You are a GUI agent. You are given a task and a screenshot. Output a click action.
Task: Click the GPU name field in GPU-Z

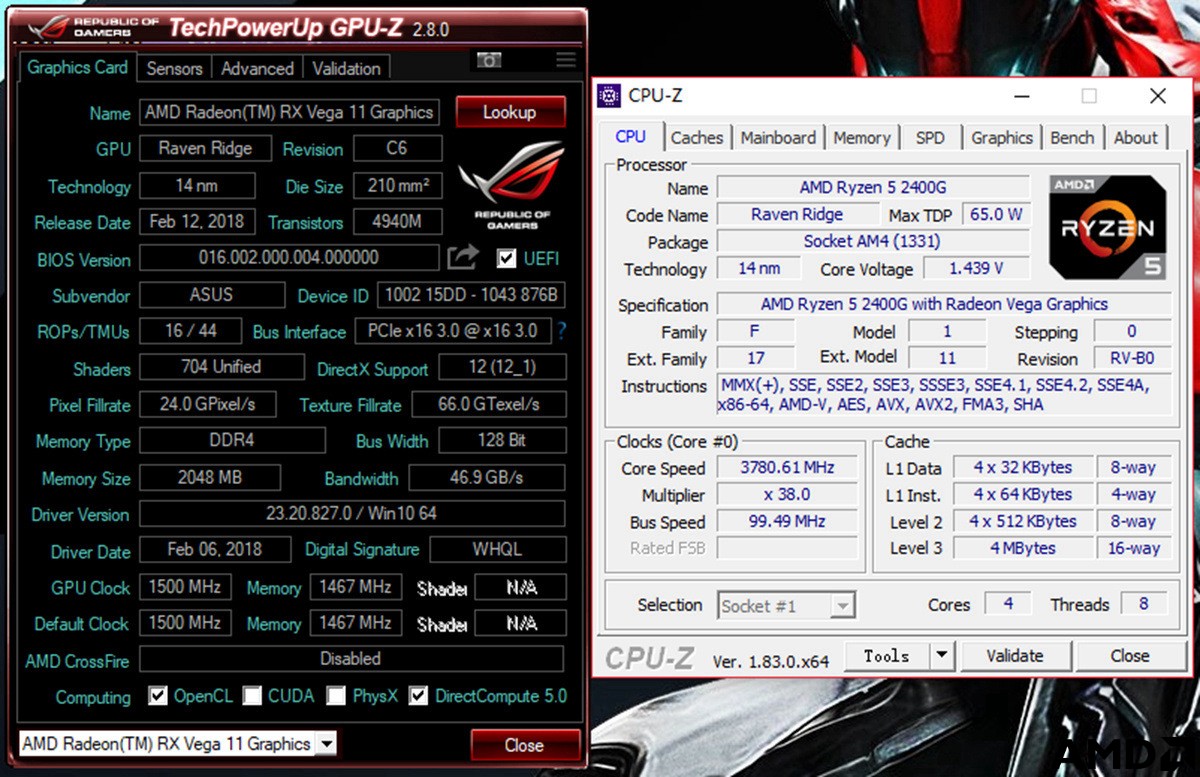coord(289,112)
